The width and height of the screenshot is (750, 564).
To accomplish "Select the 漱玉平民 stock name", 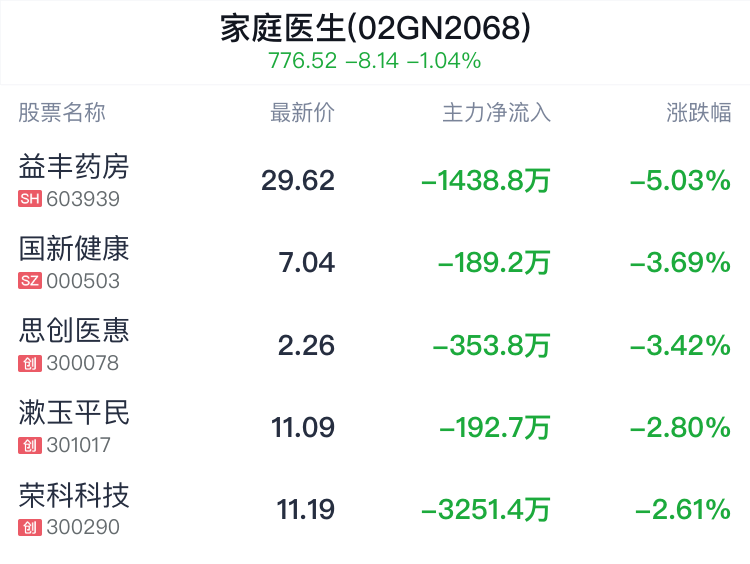I will 74,413.
